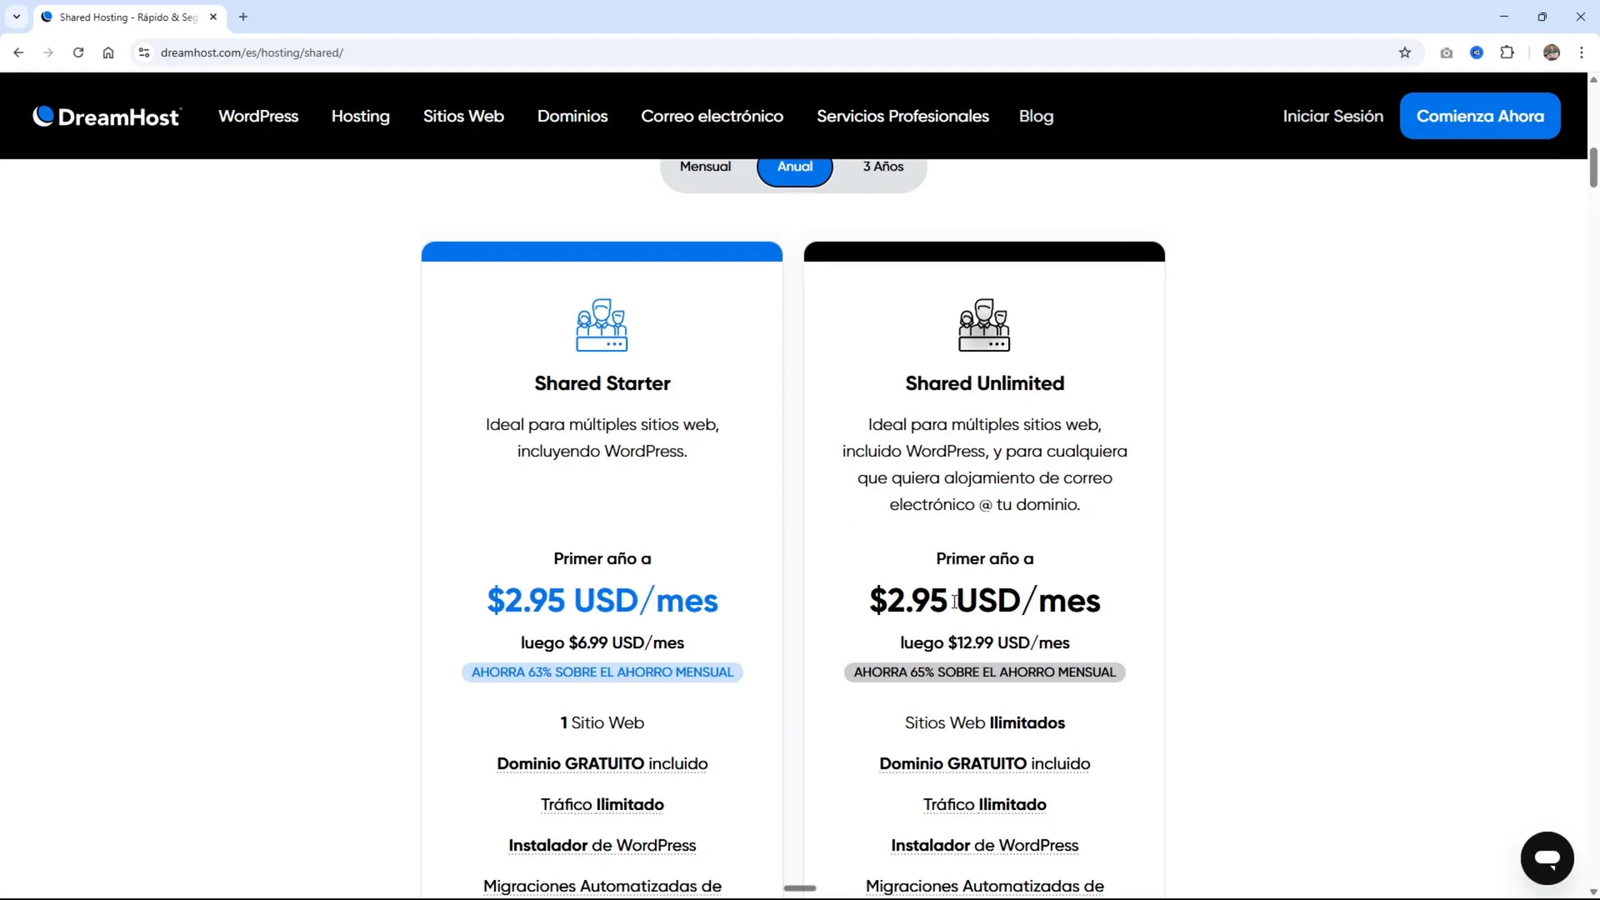Screen dimensions: 1600x900
Task: Click the Comienza Ahora button
Action: tap(1480, 116)
